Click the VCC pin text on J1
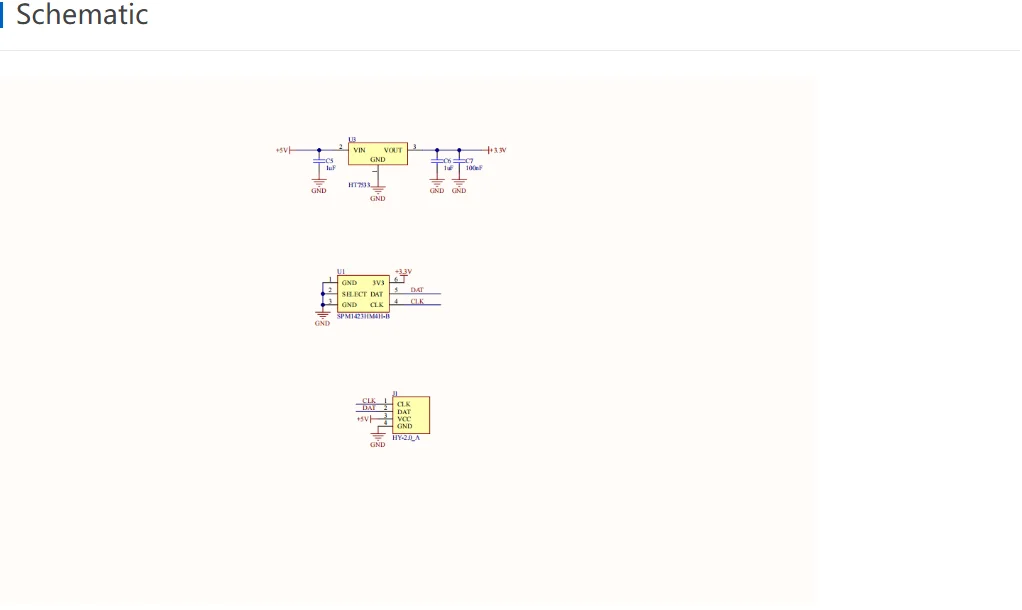Screen dimensions: 1022x610 click(404, 419)
